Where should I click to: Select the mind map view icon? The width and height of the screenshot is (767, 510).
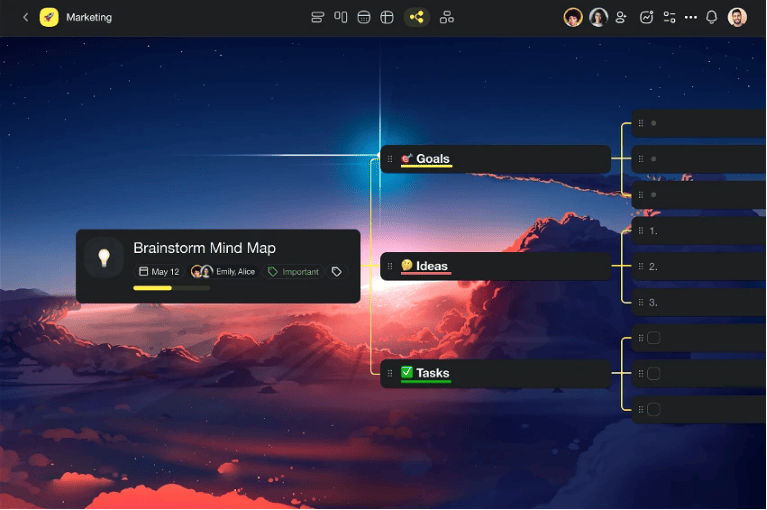pyautogui.click(x=417, y=18)
